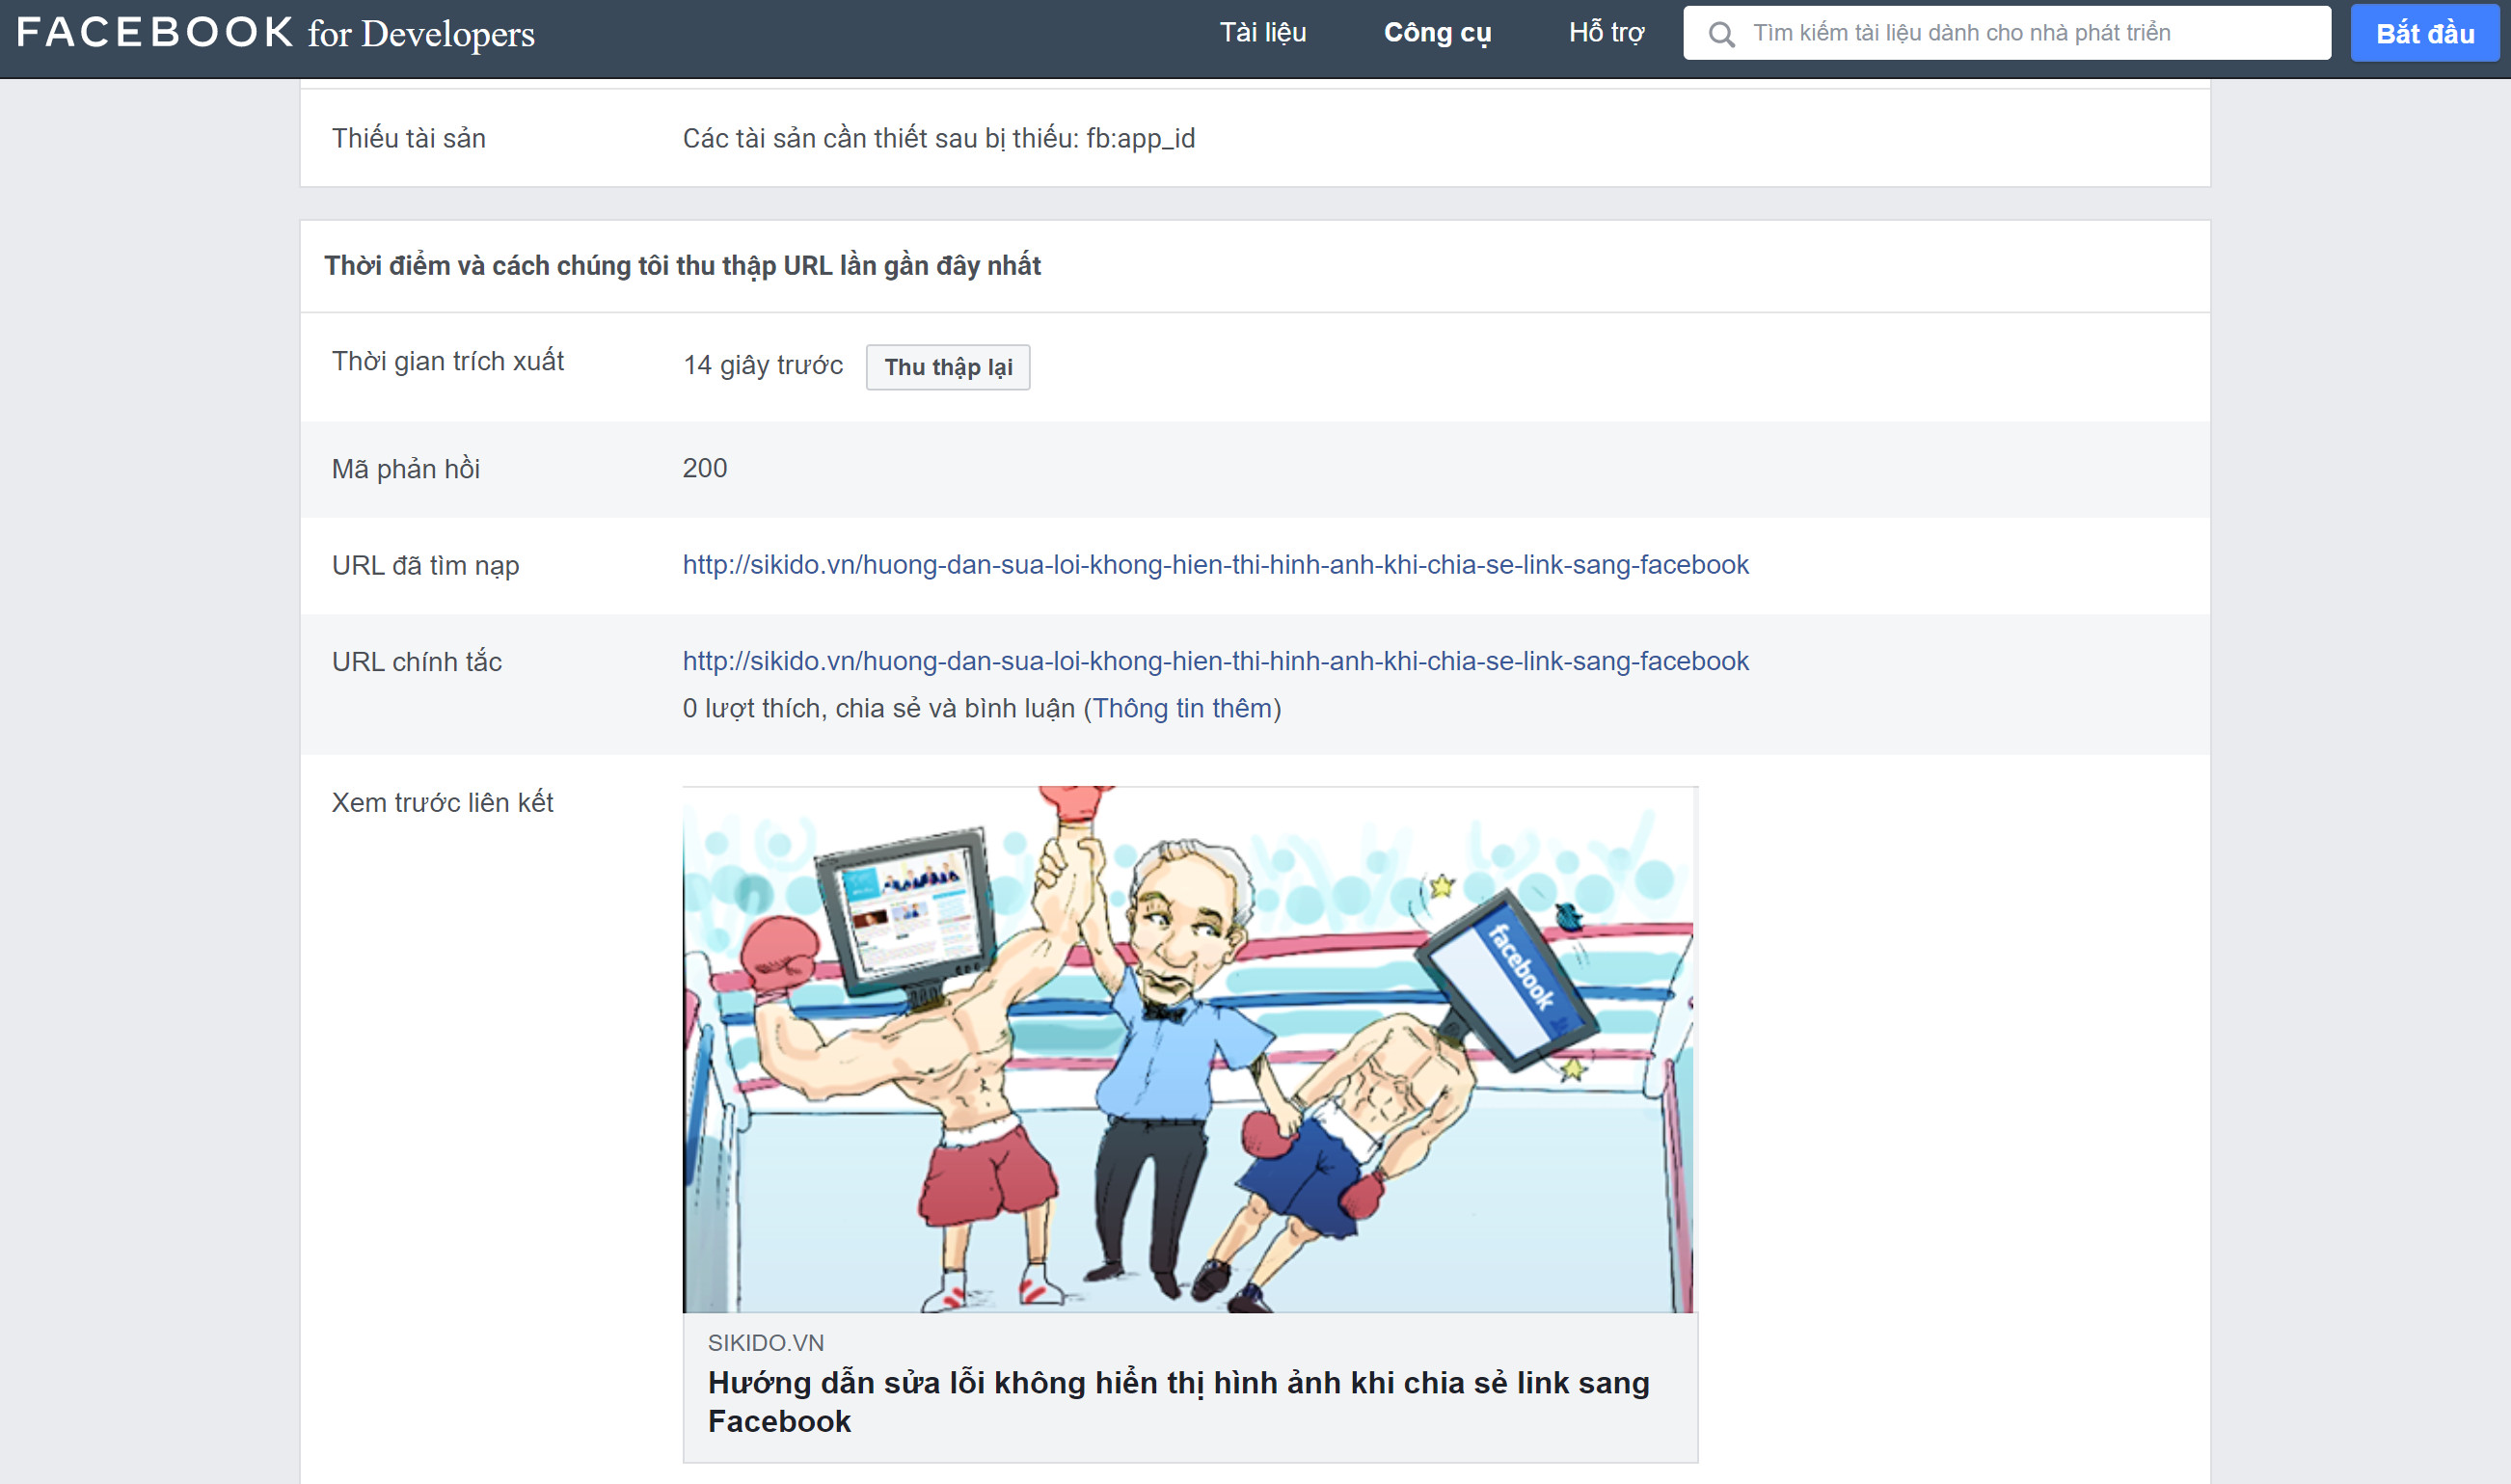Open the Hỗ trợ menu
Screen dimensions: 2511x1484
1606,33
